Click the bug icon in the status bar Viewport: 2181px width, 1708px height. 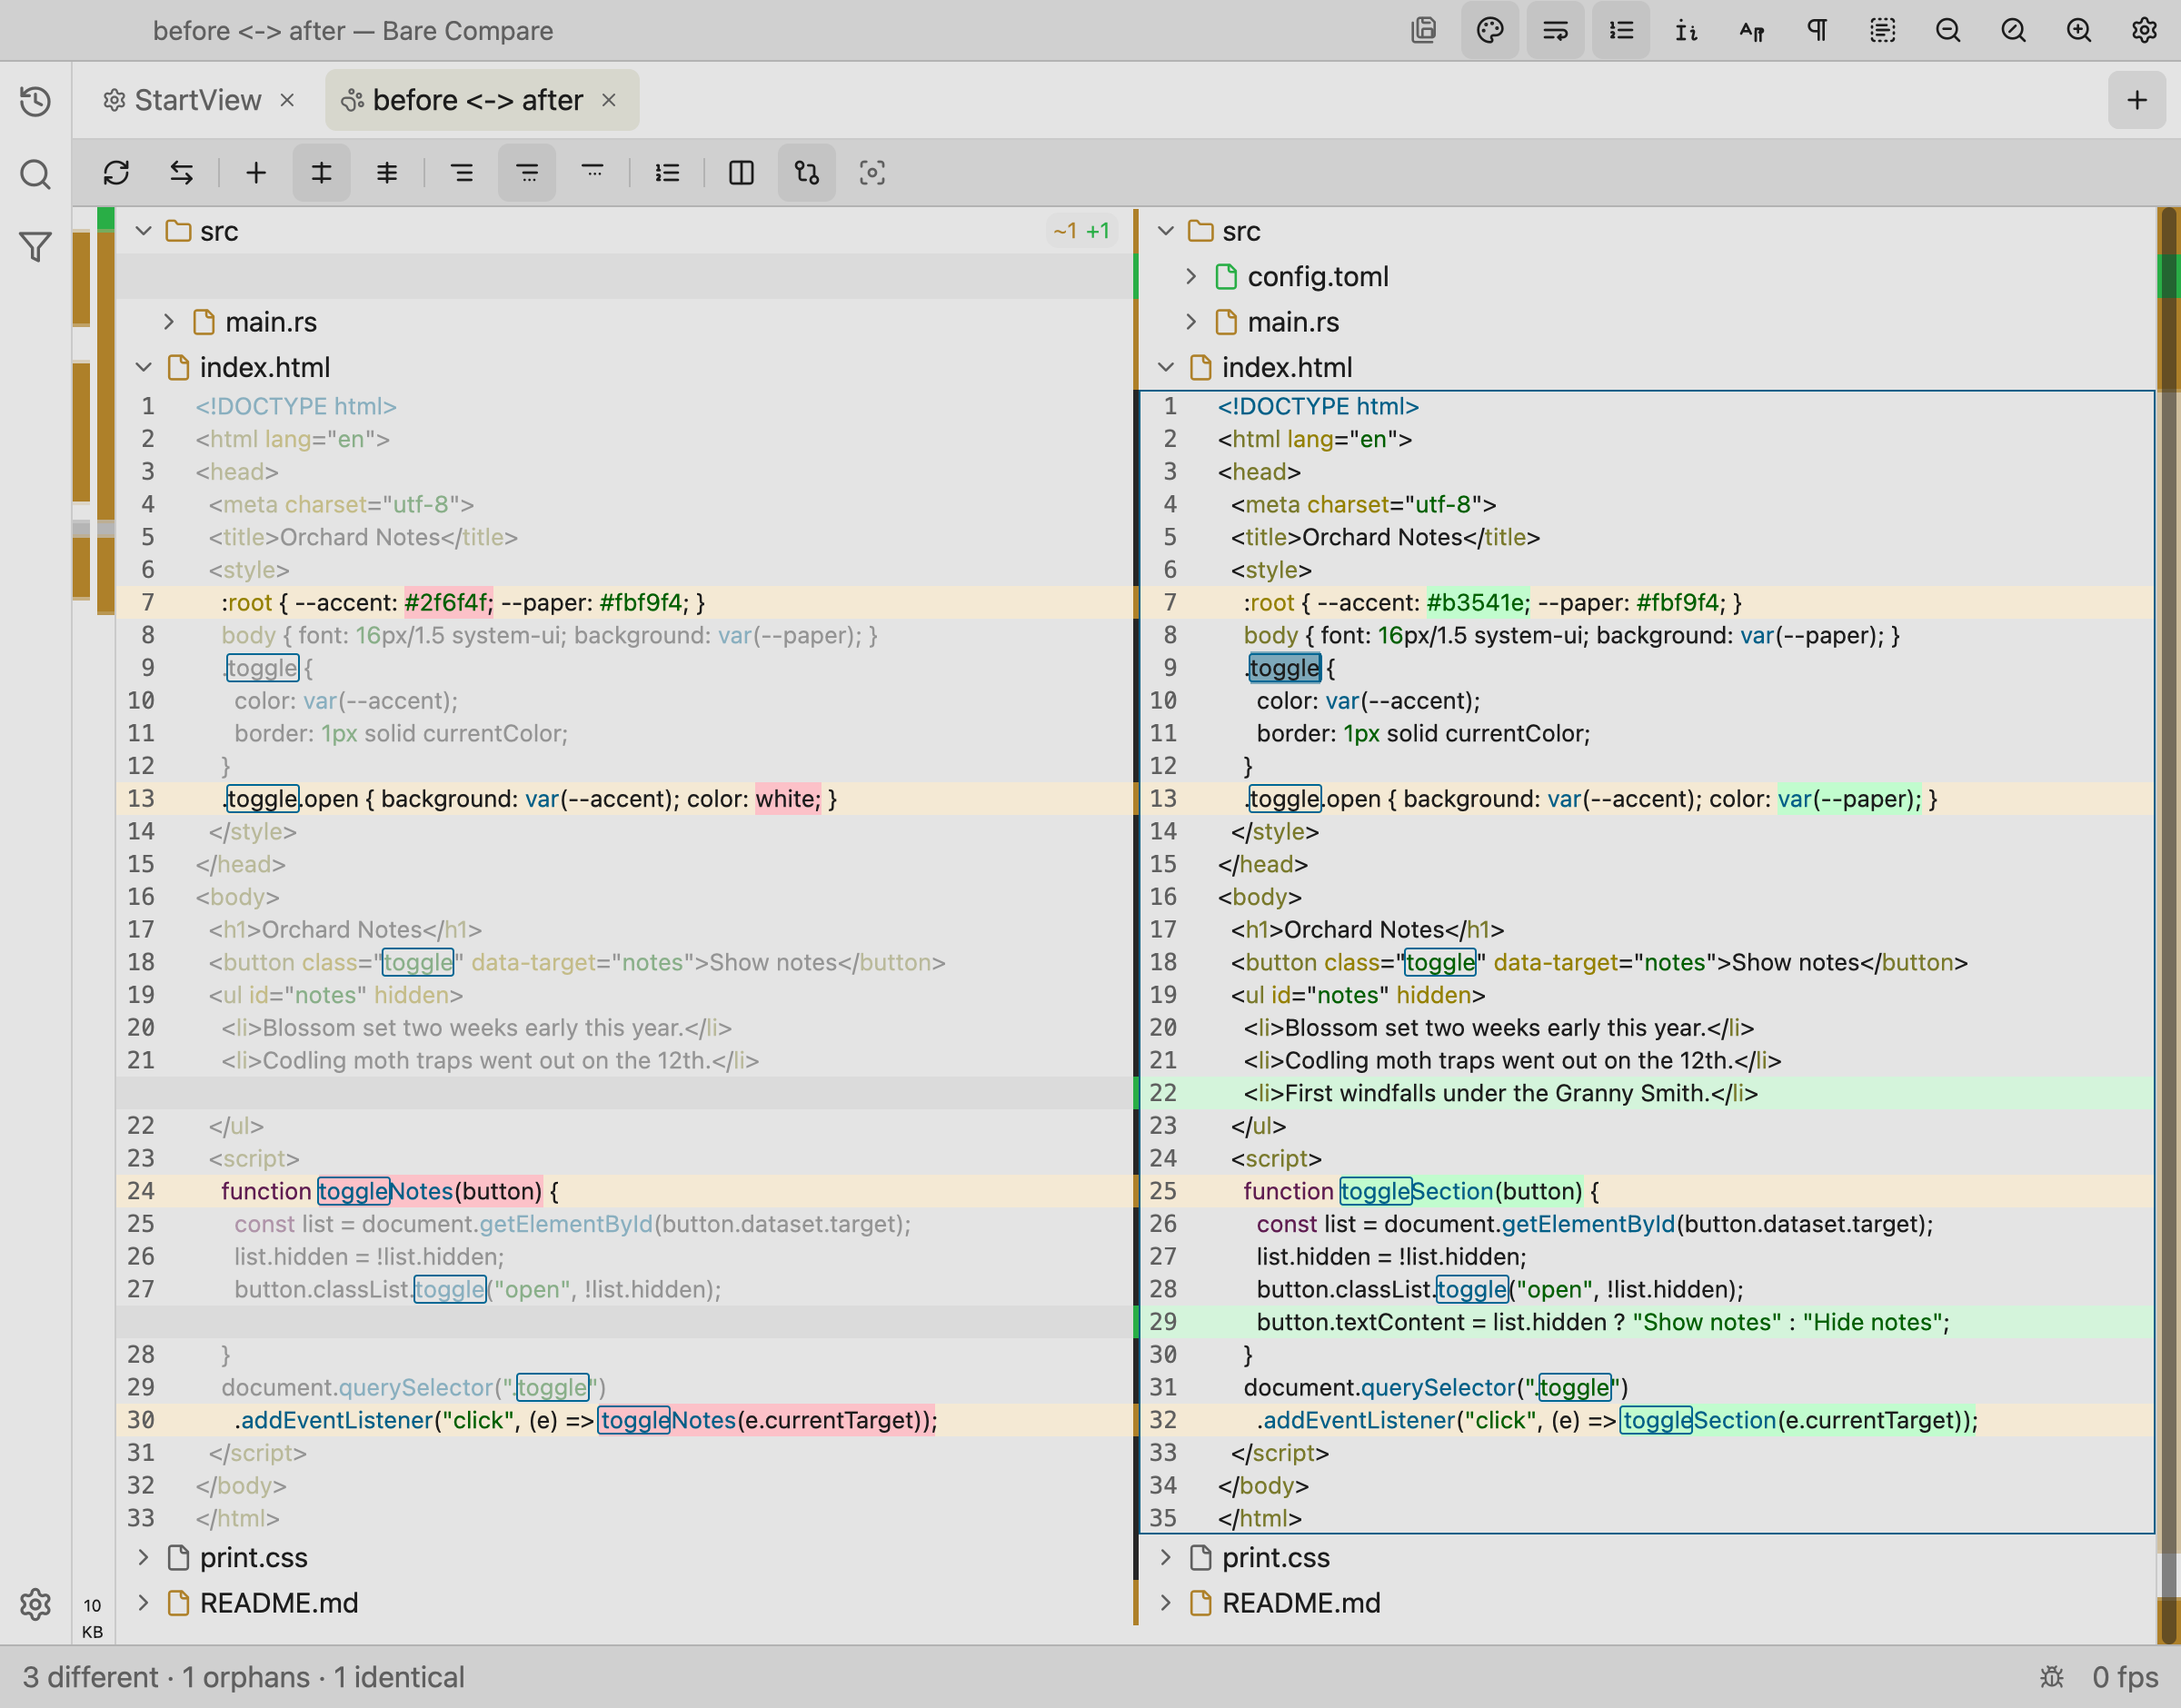(x=2052, y=1677)
